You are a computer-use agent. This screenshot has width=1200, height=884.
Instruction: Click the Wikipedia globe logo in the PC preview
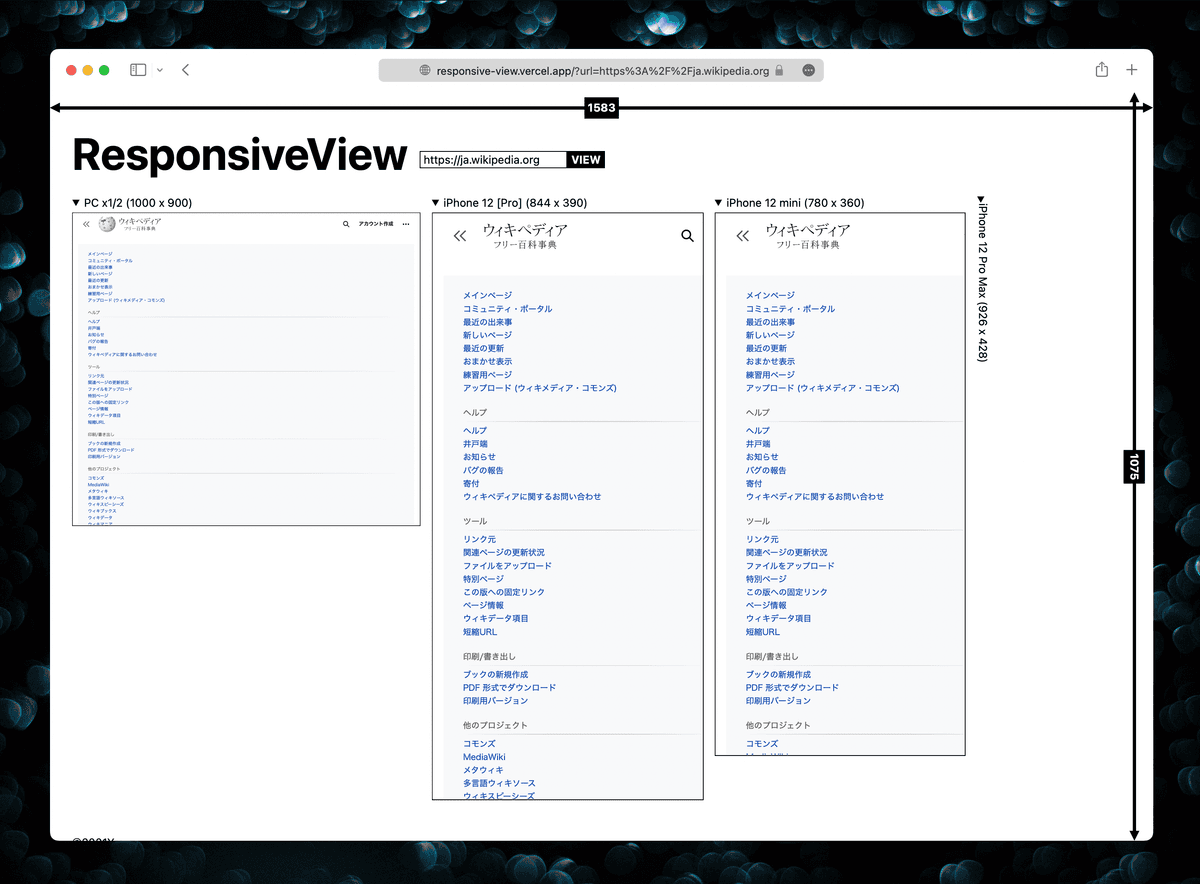point(106,224)
